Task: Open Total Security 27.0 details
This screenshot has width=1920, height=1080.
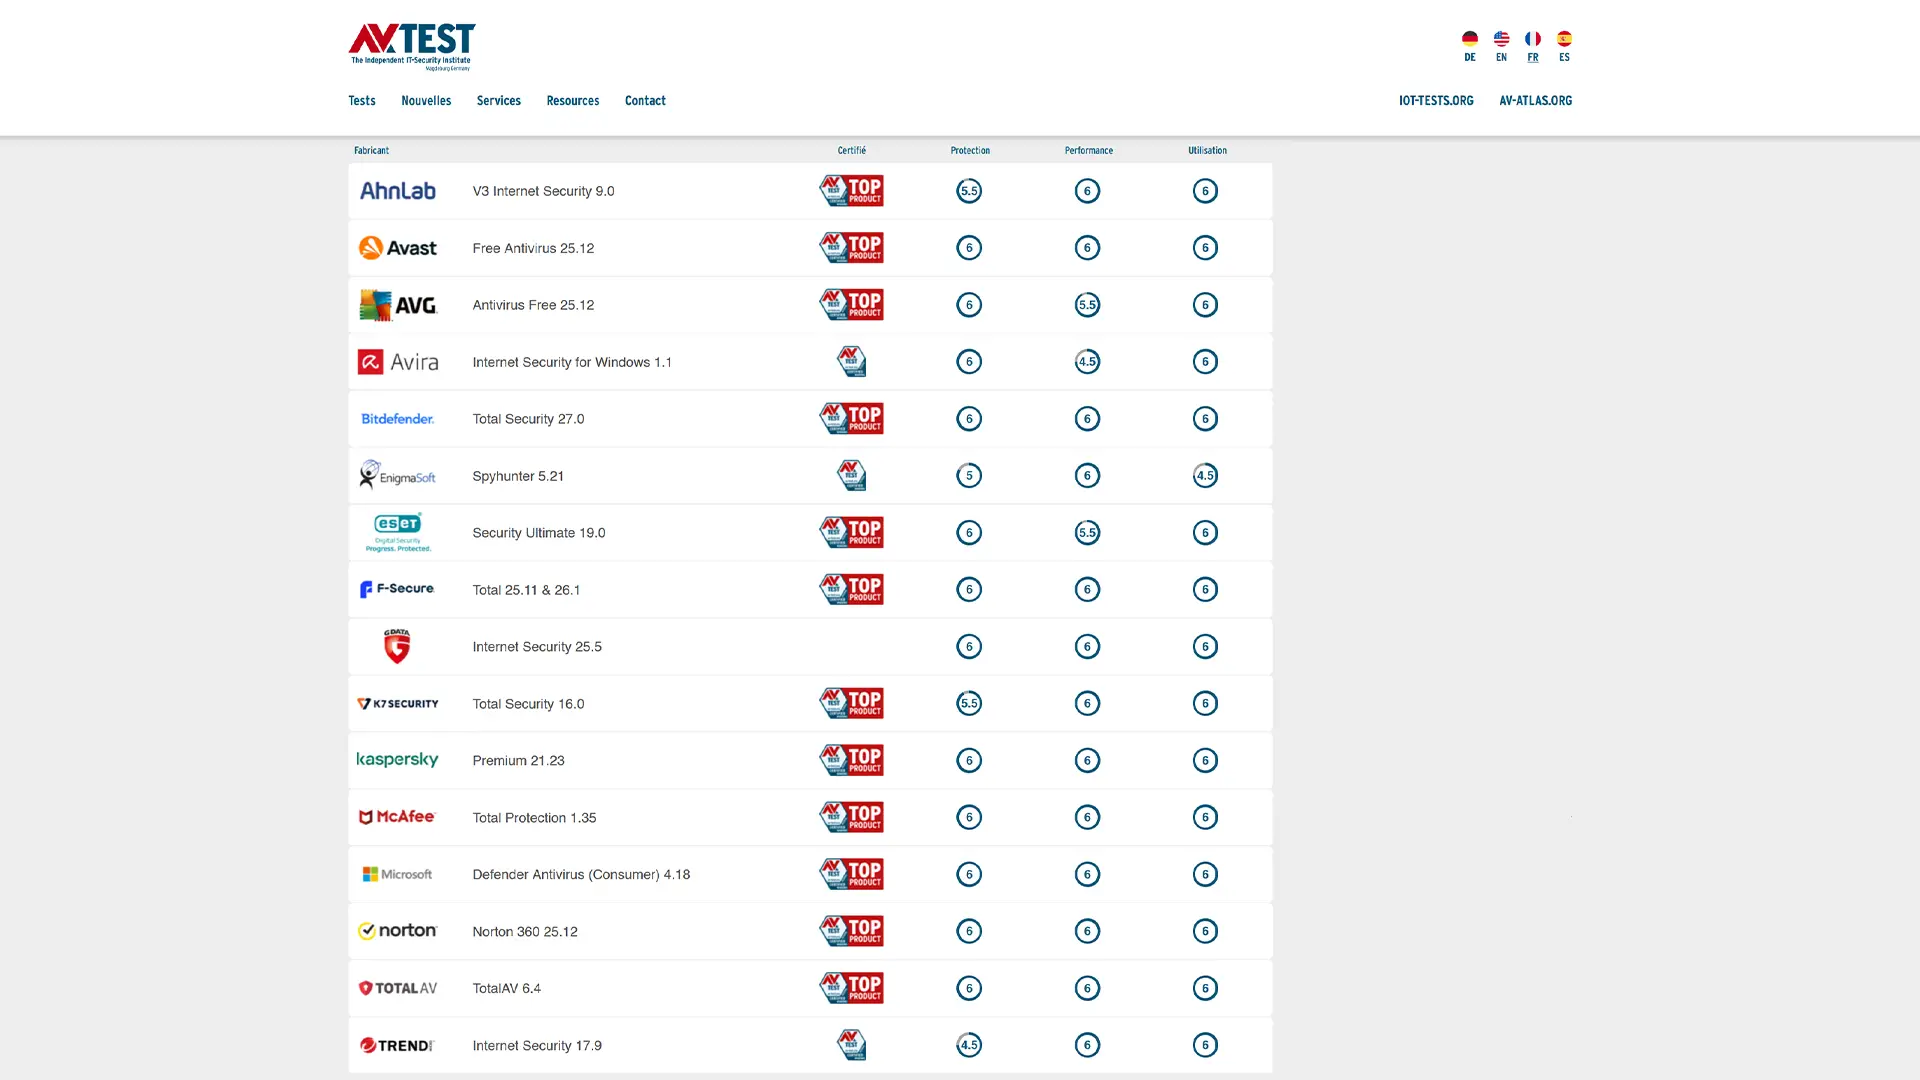Action: 528,419
